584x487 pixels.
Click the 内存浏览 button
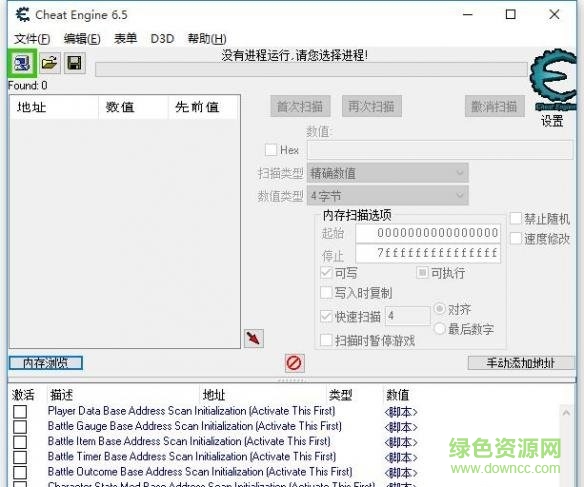(45, 363)
